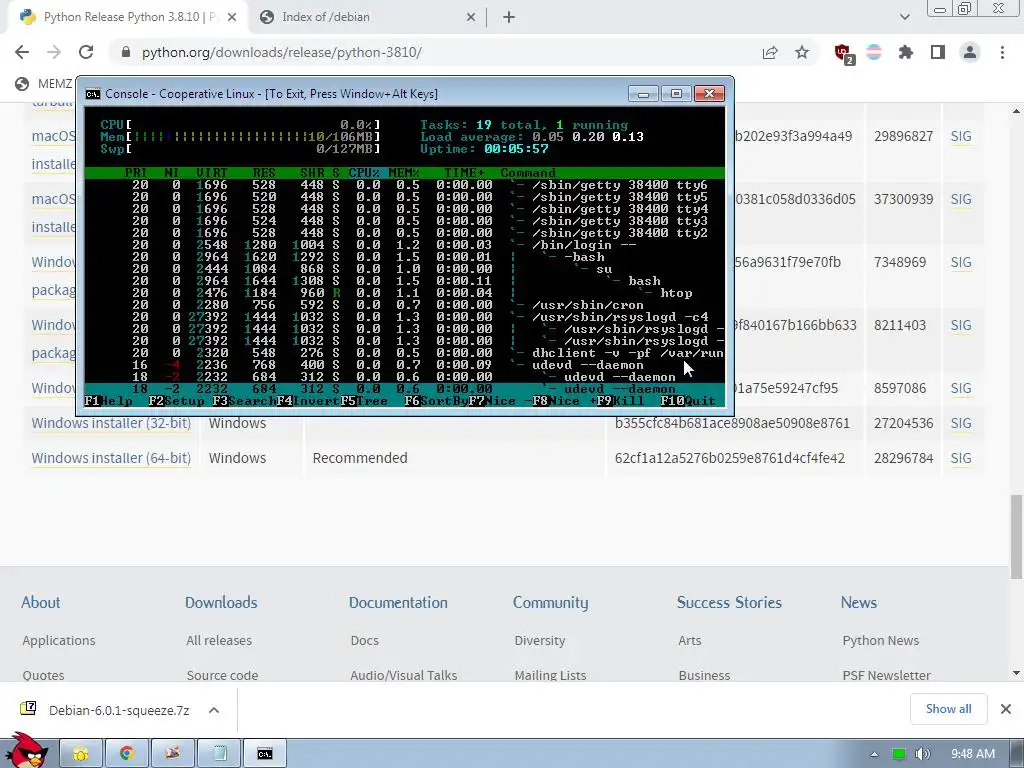Open the MEMZ bookmark

click(x=43, y=84)
